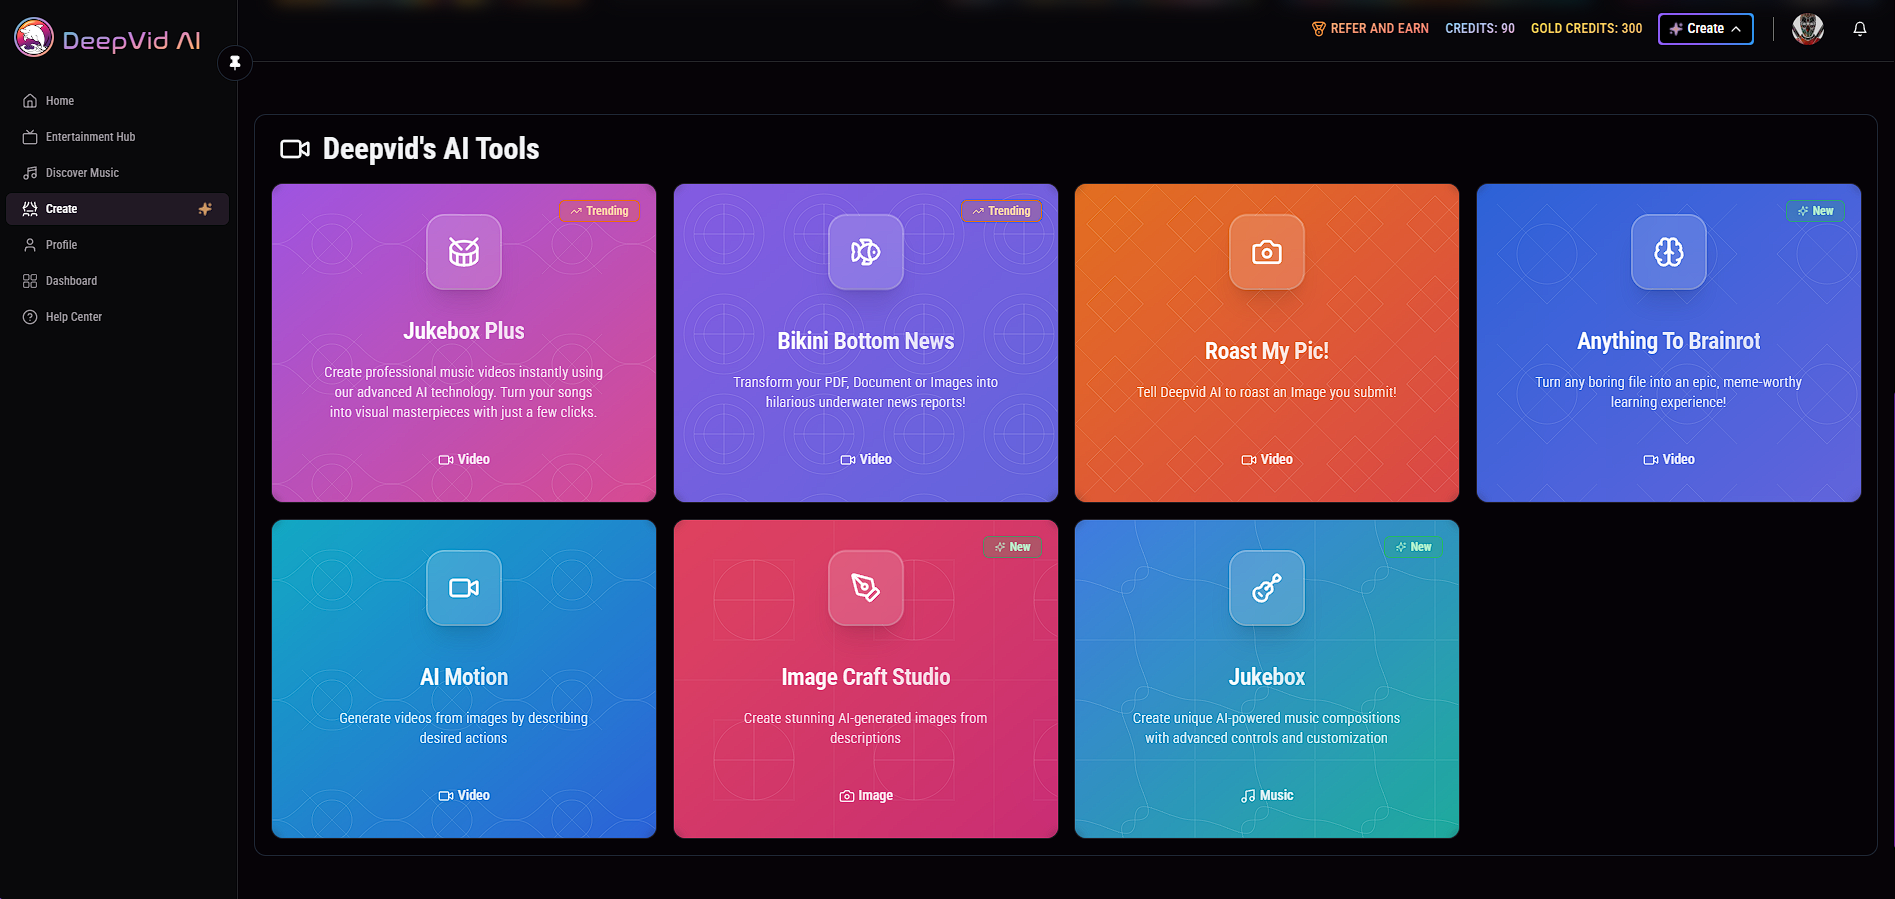Open Discover Music in the sidebar
Screen dimensions: 1895x899
point(118,173)
